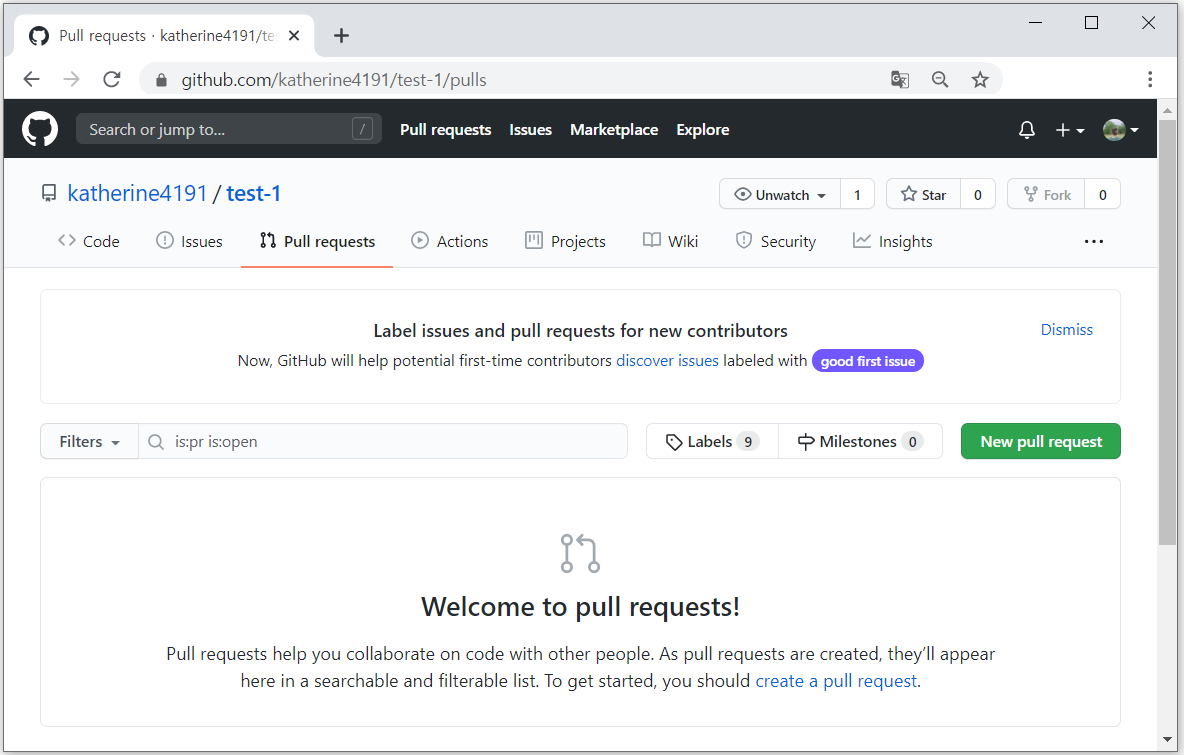Click the is:pr is:open filter input

click(383, 442)
